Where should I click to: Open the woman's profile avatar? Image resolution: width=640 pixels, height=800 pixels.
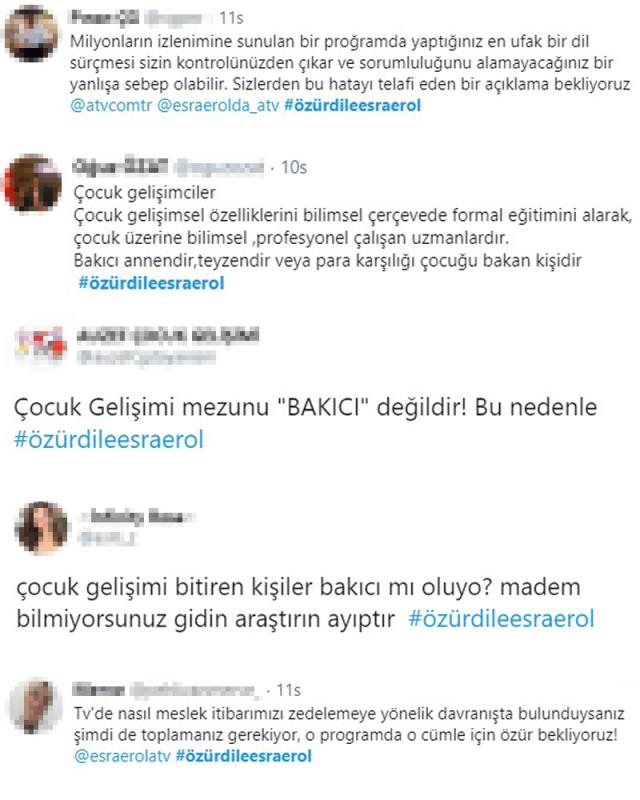point(41,527)
